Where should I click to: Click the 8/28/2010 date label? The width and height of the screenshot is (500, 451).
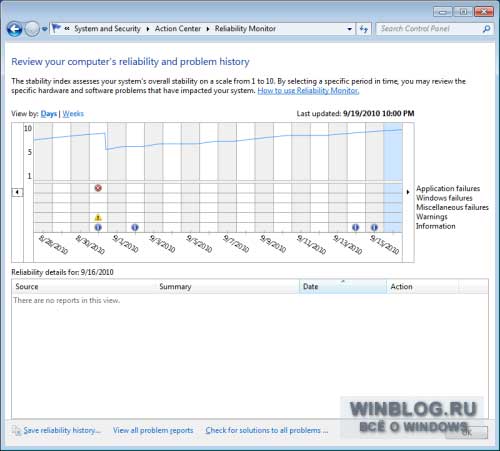point(53,244)
